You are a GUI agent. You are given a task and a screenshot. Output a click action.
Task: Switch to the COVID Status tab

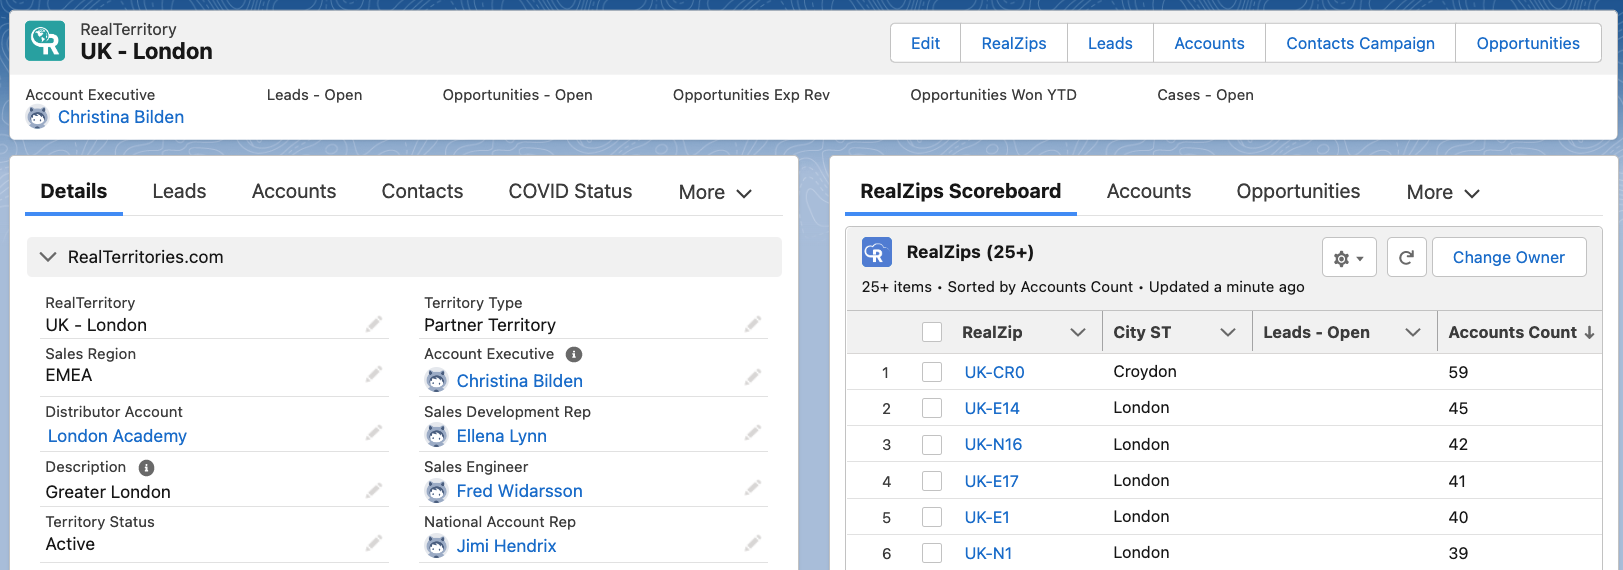(570, 191)
